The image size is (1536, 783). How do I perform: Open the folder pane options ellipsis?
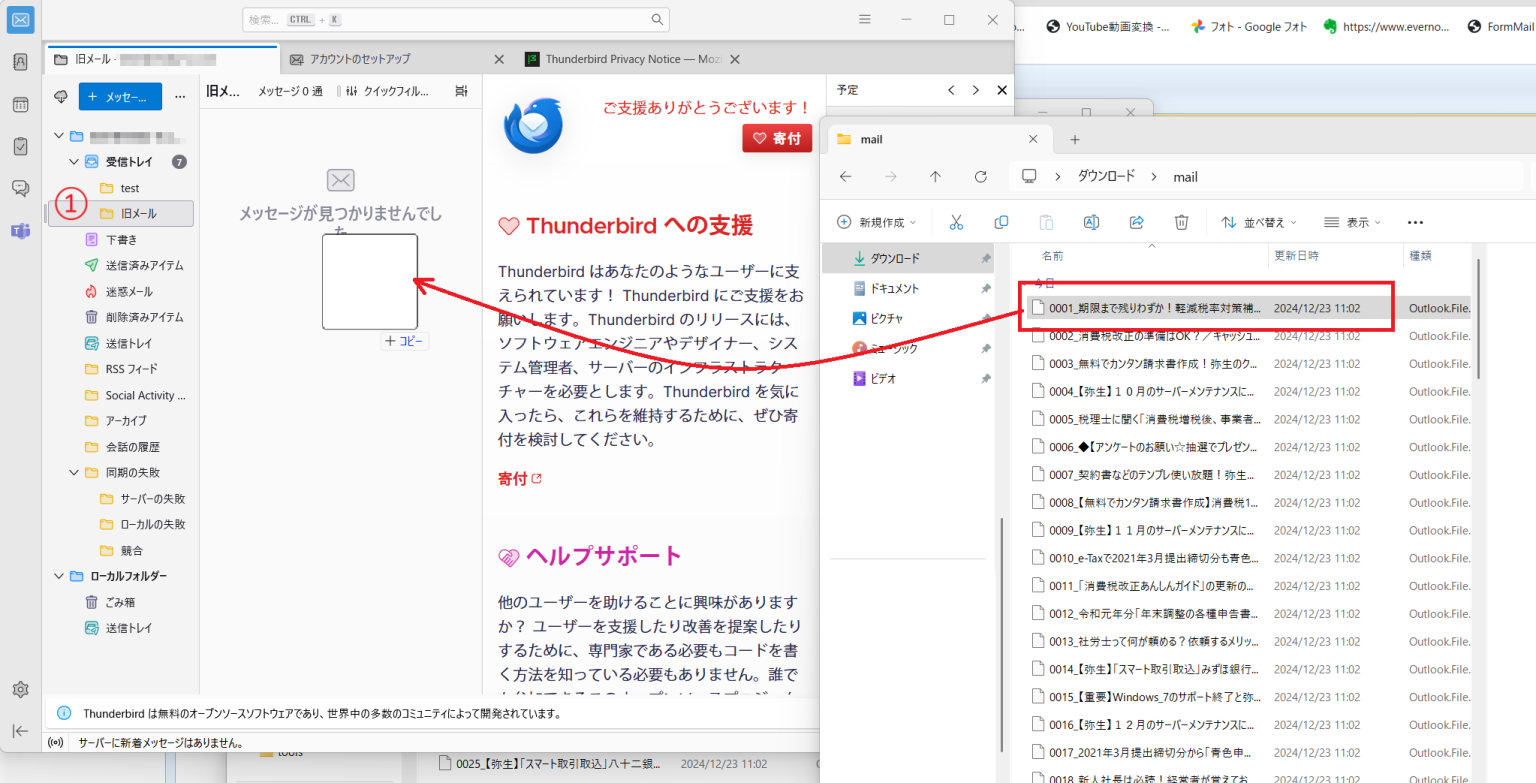click(x=180, y=97)
